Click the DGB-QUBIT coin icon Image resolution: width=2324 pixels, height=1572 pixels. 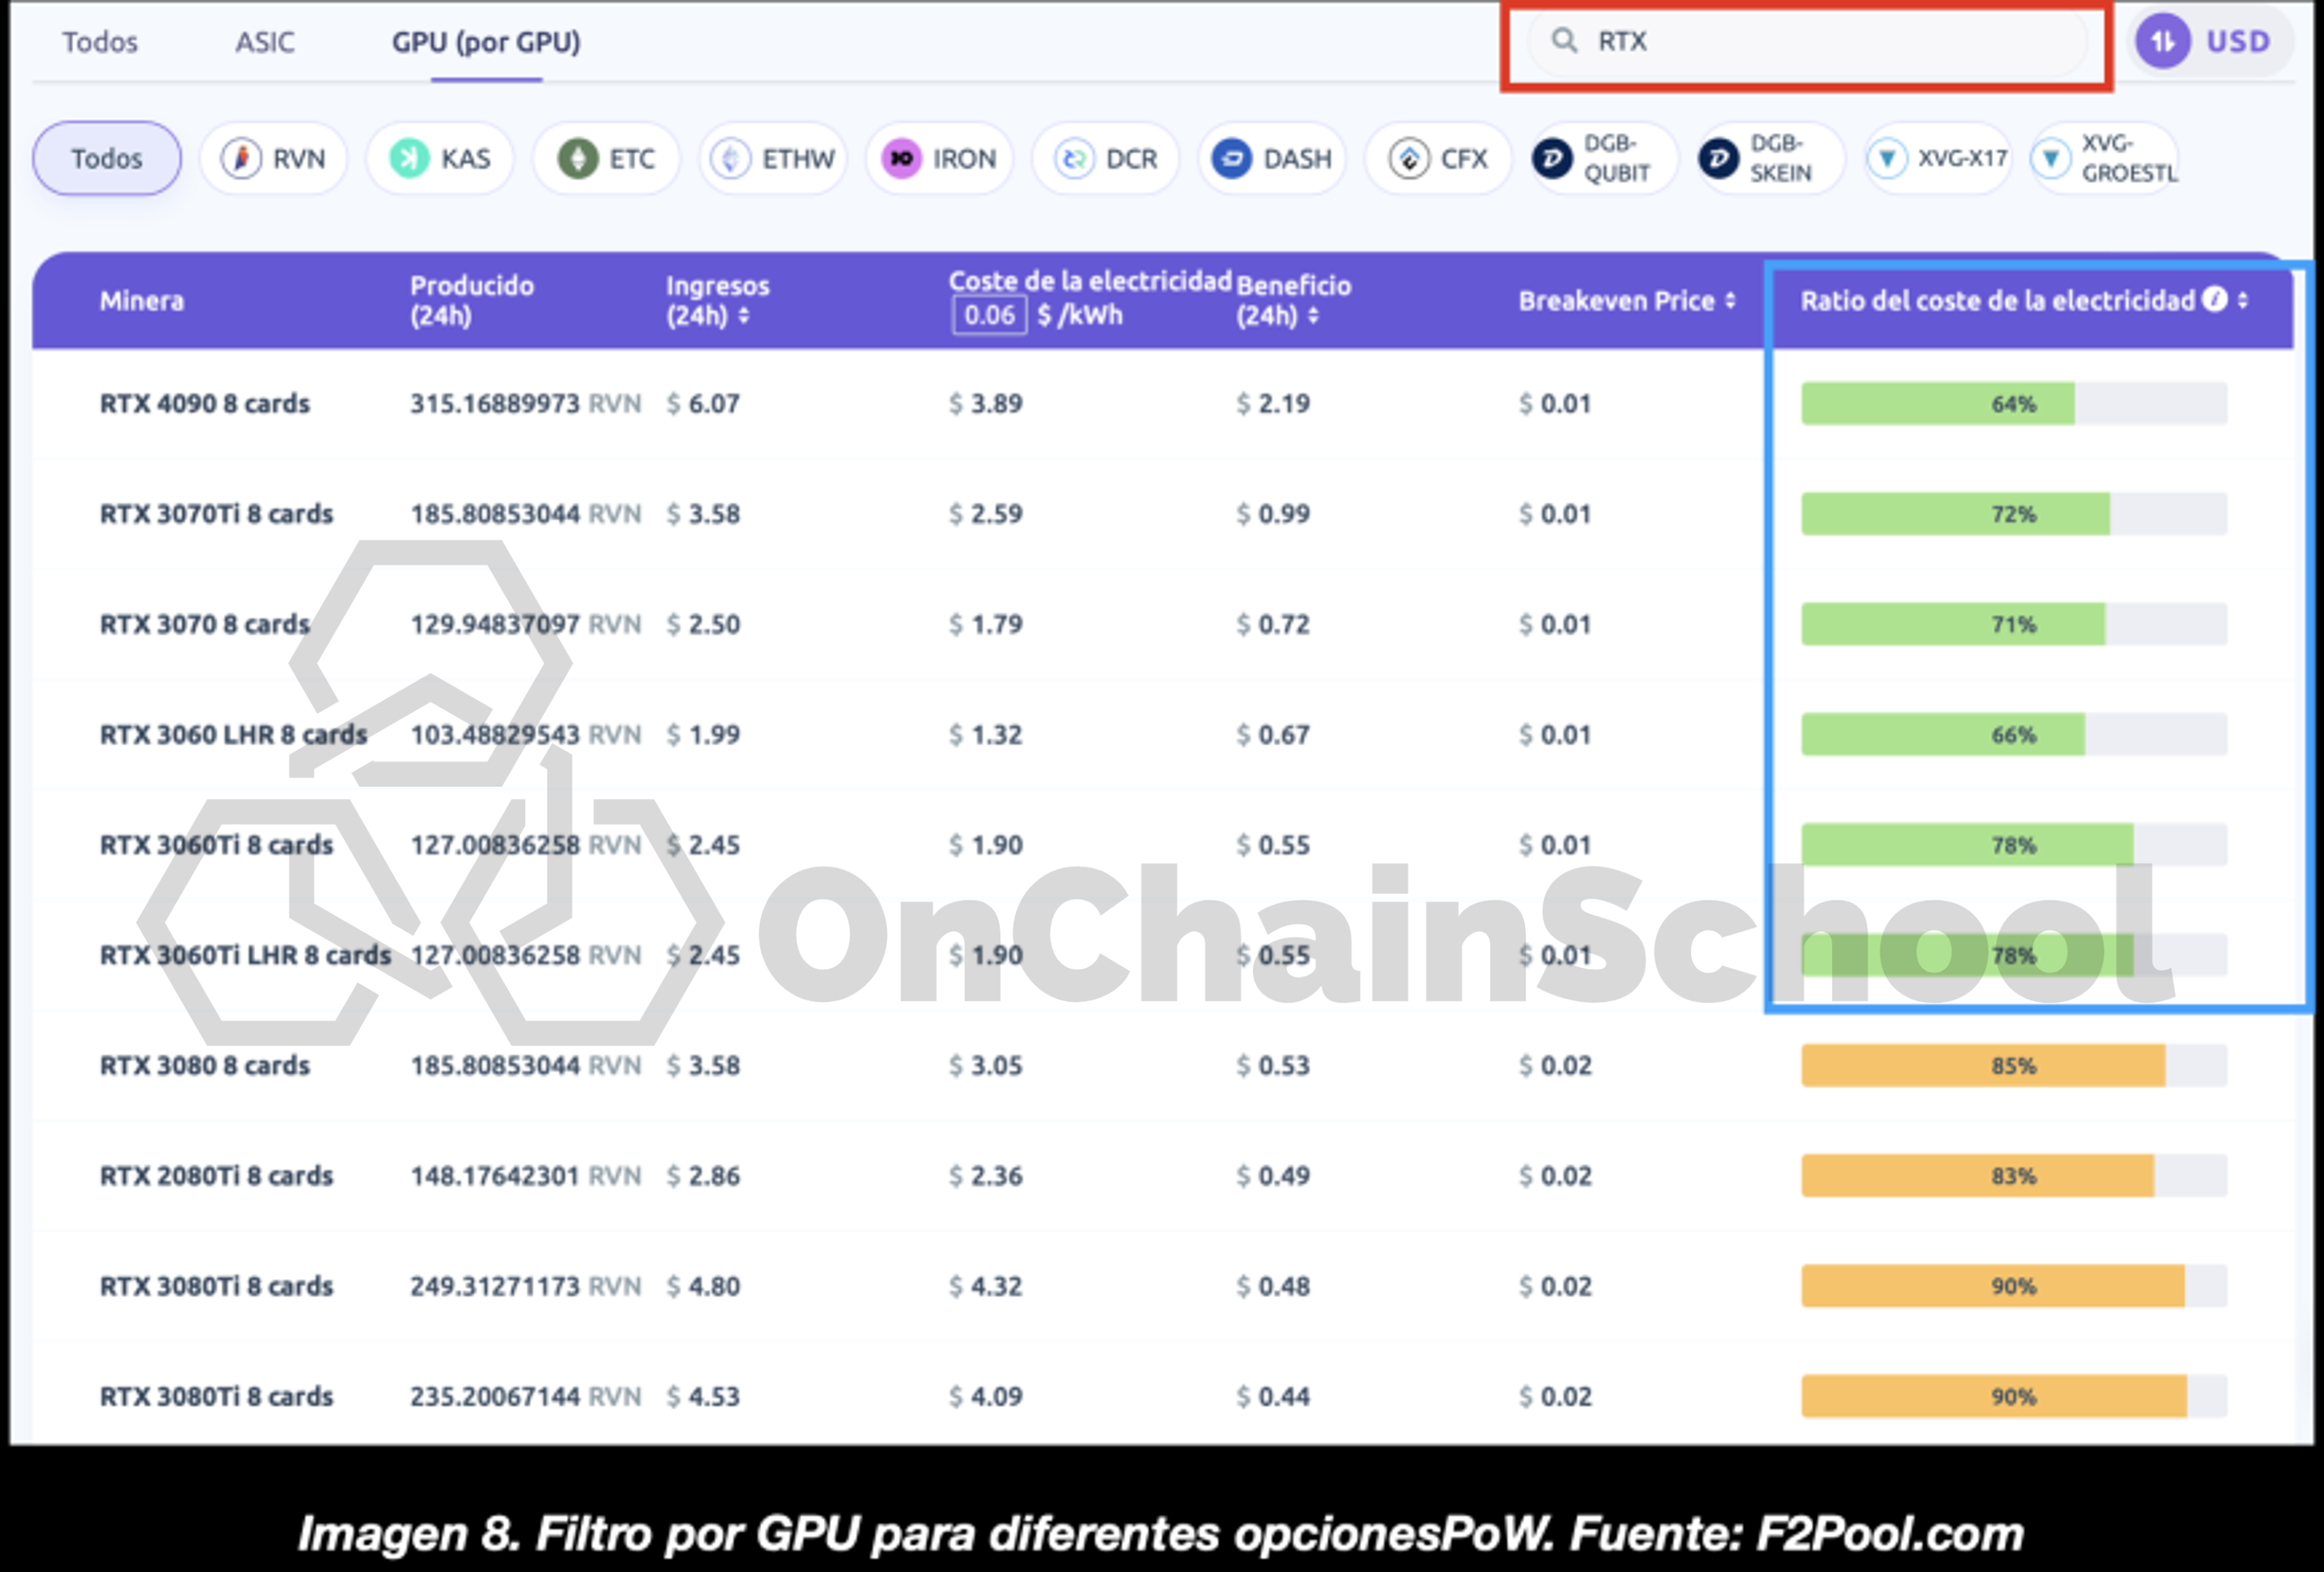point(1553,158)
